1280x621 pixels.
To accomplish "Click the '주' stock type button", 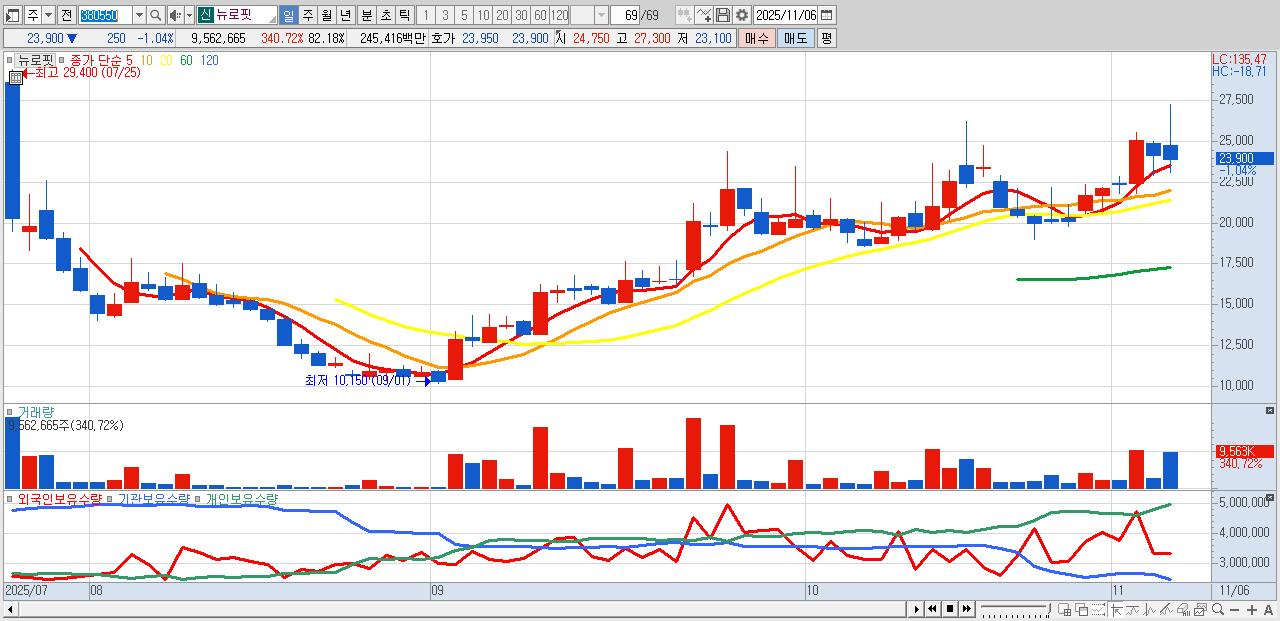I will (33, 15).
